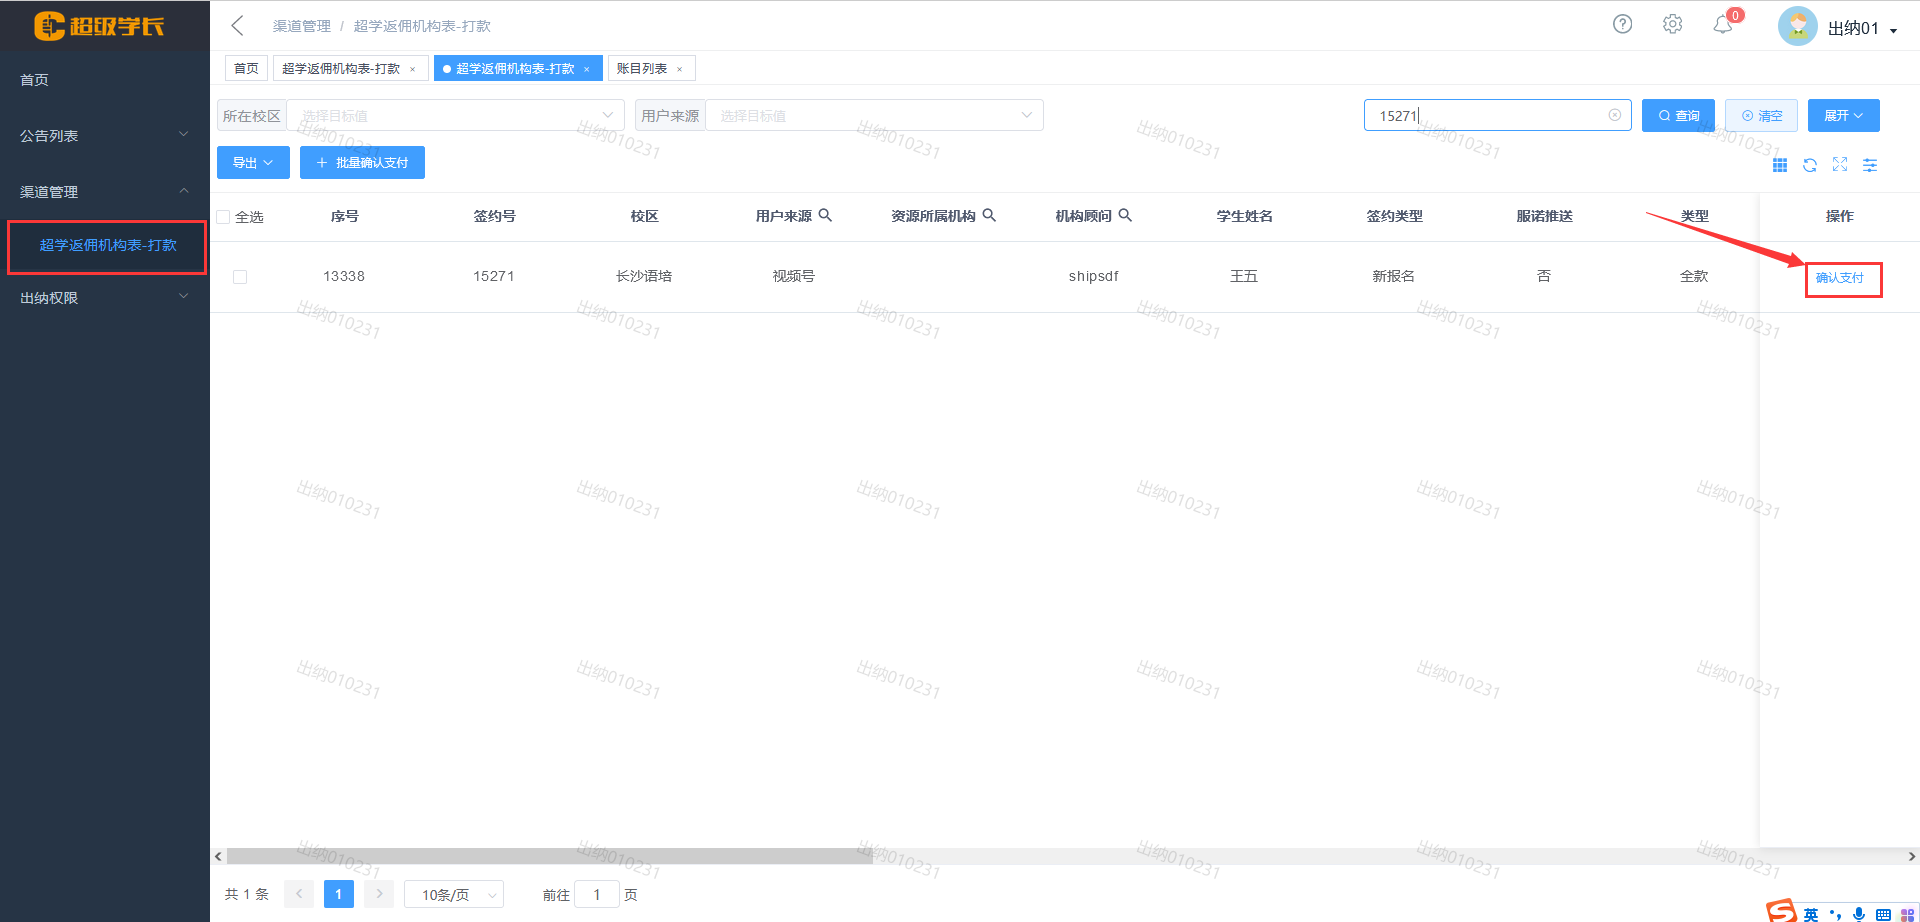
Task: Click the table grid view icon
Action: click(x=1780, y=165)
